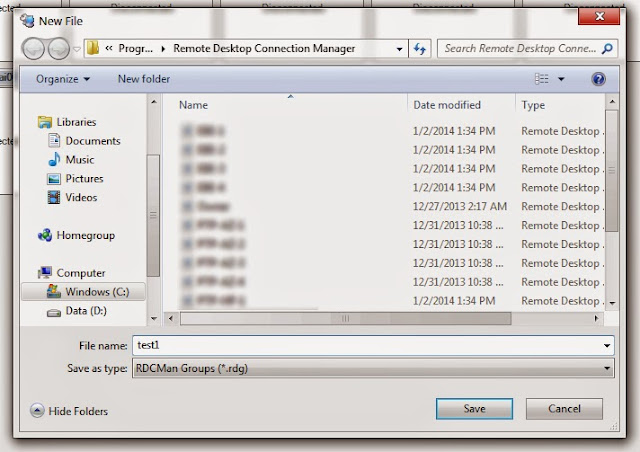Open Documents library
This screenshot has height=452, width=640.
[93, 141]
